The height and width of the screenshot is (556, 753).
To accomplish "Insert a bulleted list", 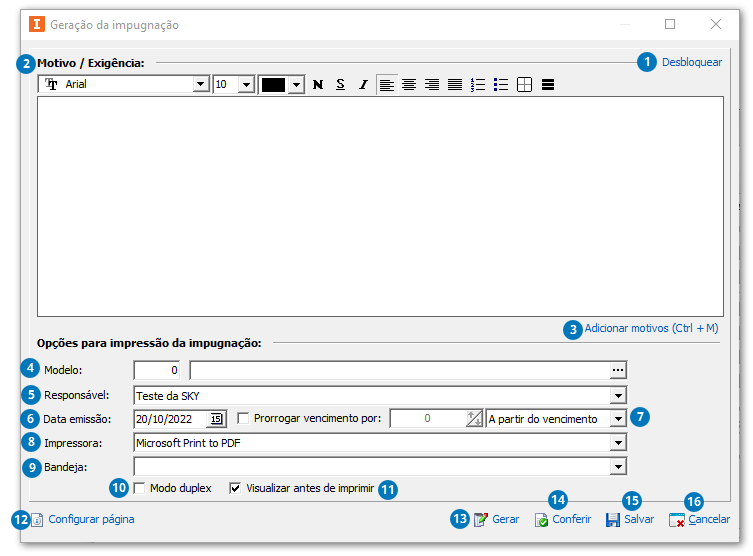I will pyautogui.click(x=501, y=85).
